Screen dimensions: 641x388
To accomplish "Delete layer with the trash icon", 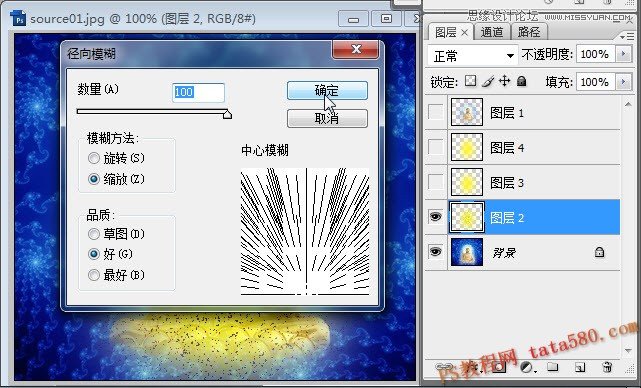I will tap(607, 367).
